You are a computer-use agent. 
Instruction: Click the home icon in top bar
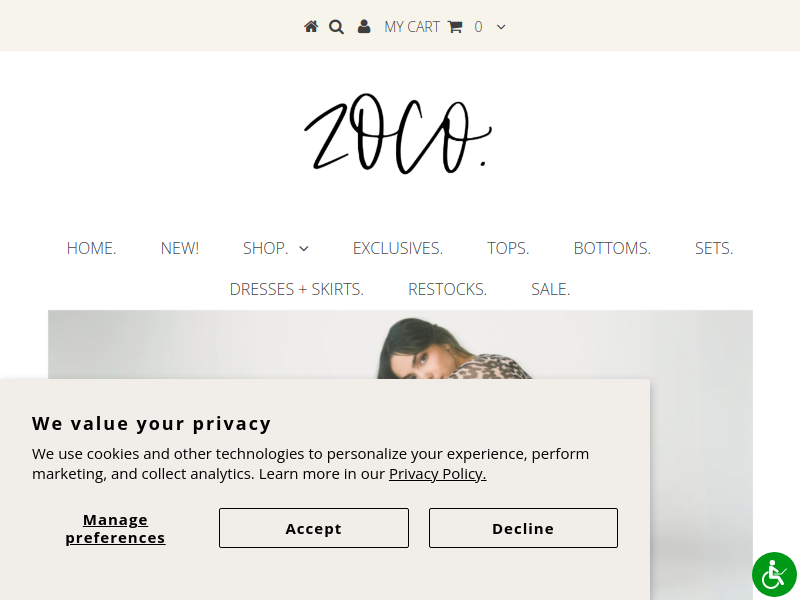point(311,27)
